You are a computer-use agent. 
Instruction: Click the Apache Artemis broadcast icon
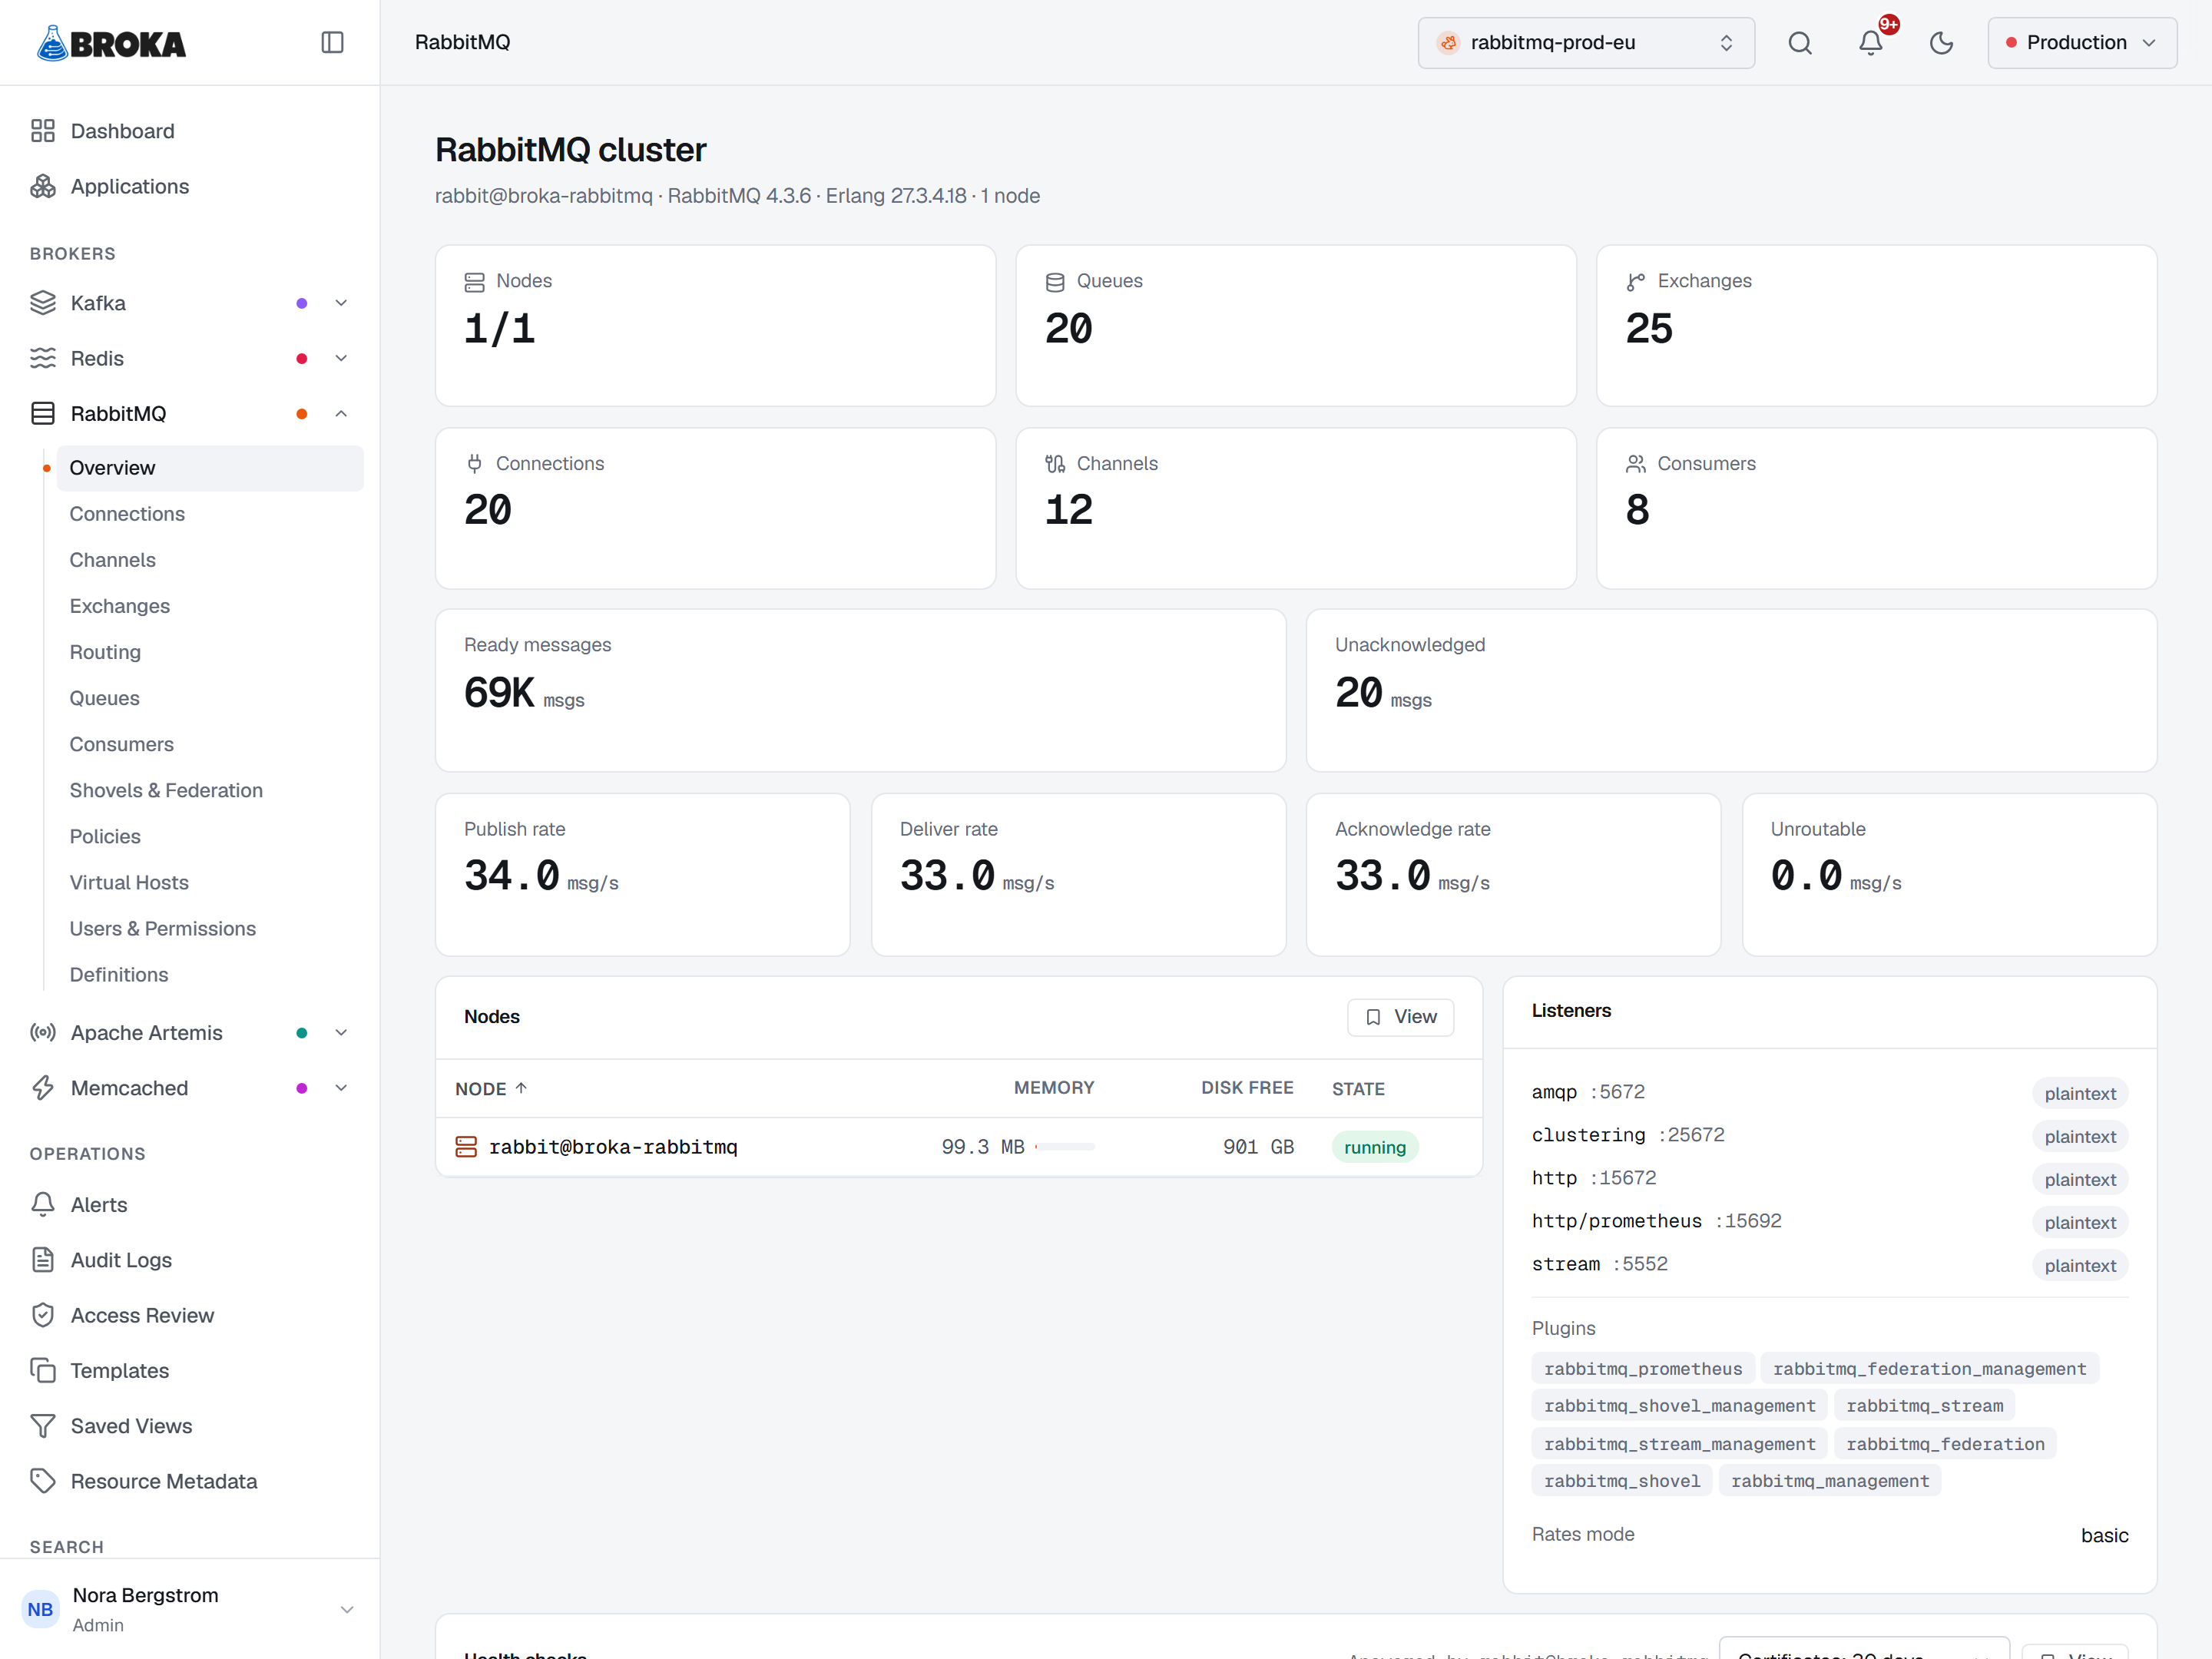coord(42,1032)
